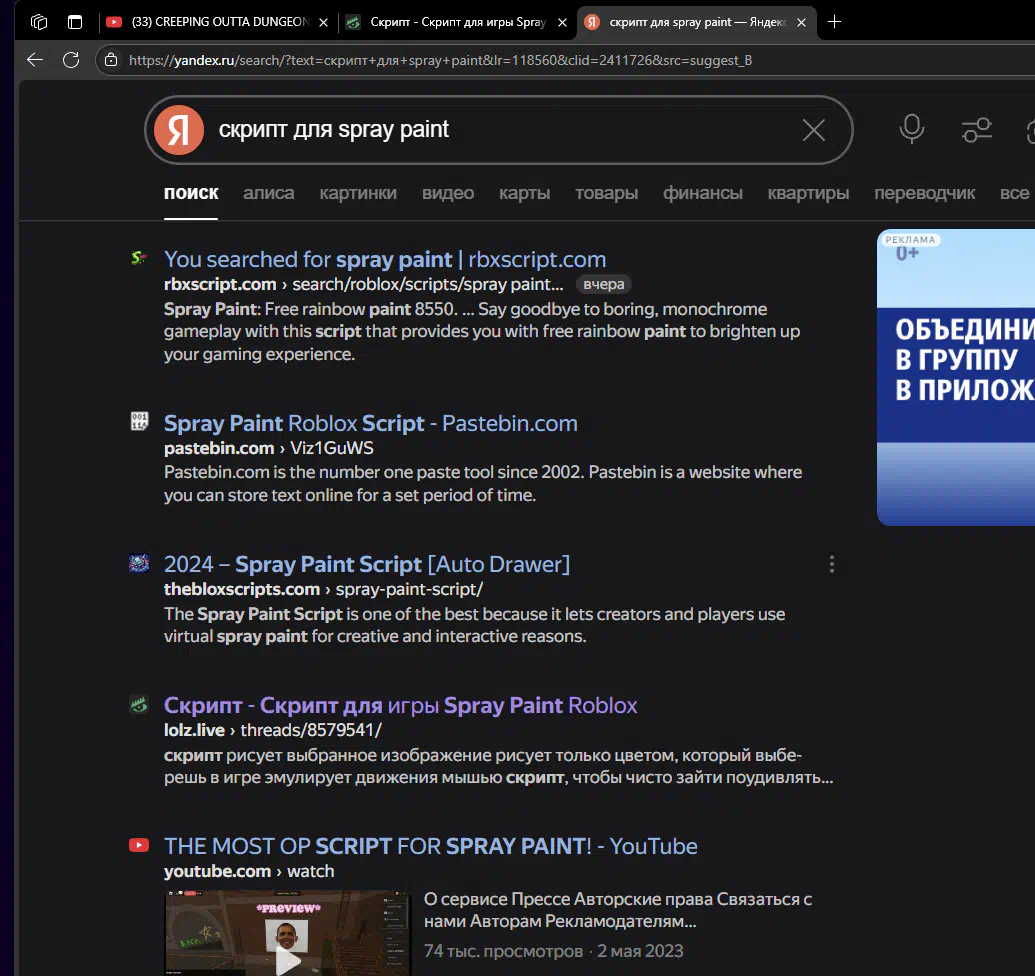Image resolution: width=1035 pixels, height=976 pixels.
Task: Click thebloxscripts.com result favicon
Action: point(139,563)
